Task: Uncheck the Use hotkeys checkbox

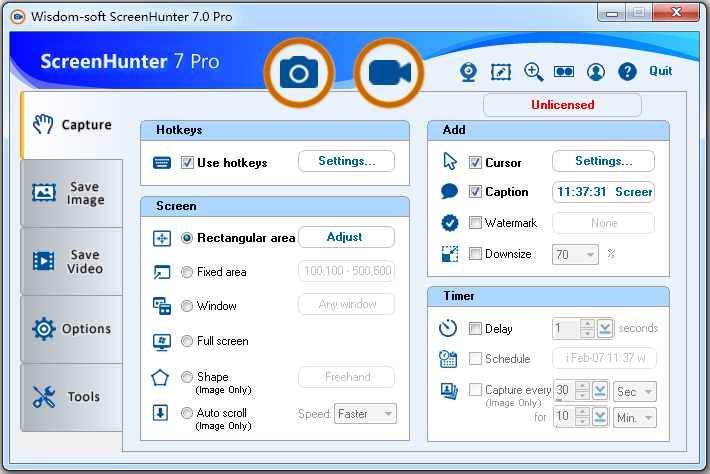Action: tap(188, 162)
